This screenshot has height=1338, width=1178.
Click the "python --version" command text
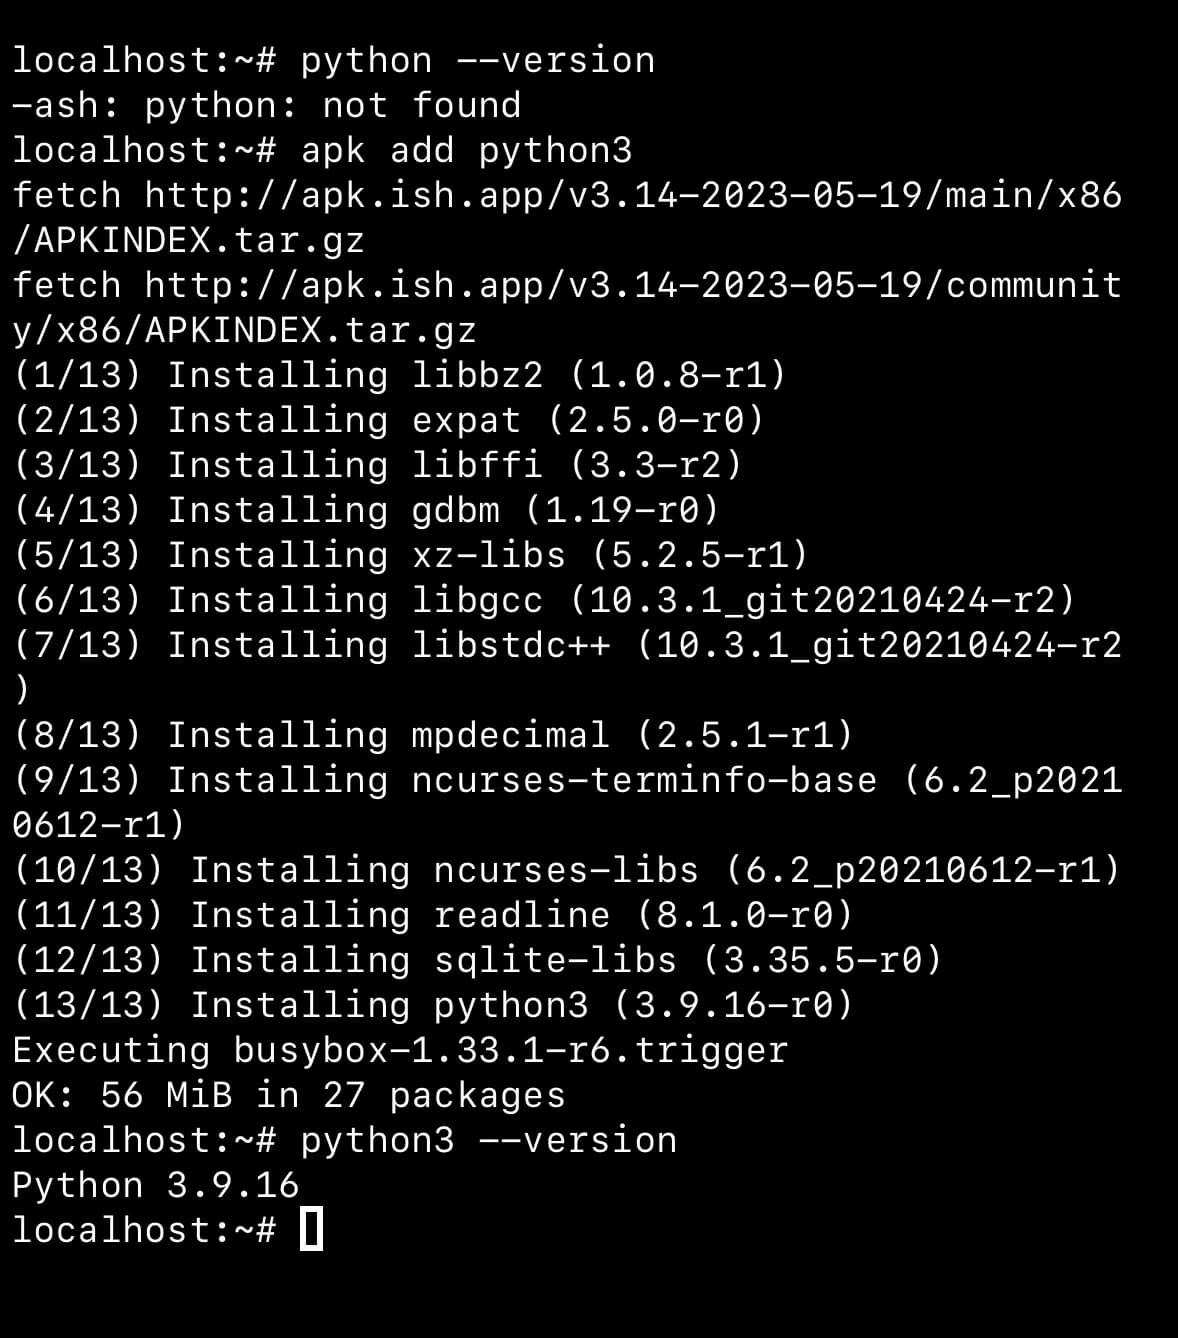pos(477,61)
